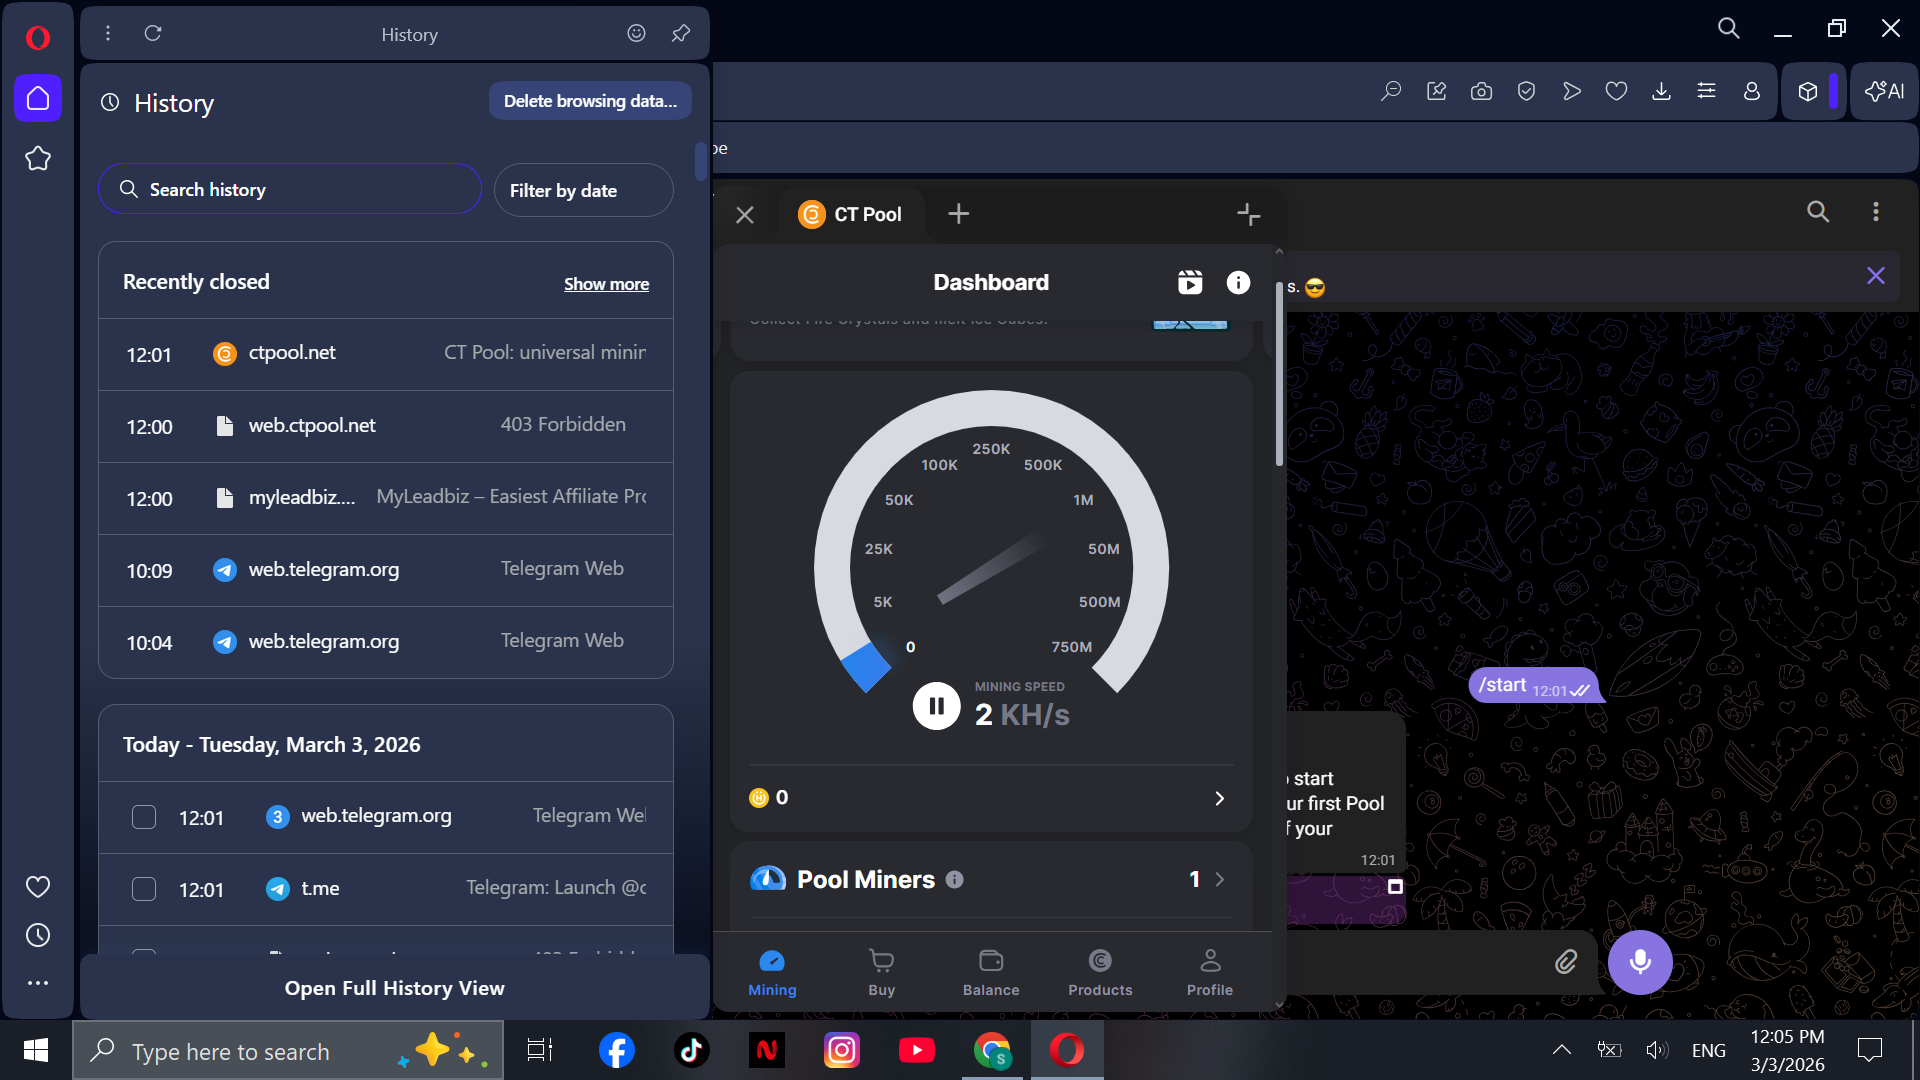
Task: Switch to the Profile tab
Action: coord(1210,973)
